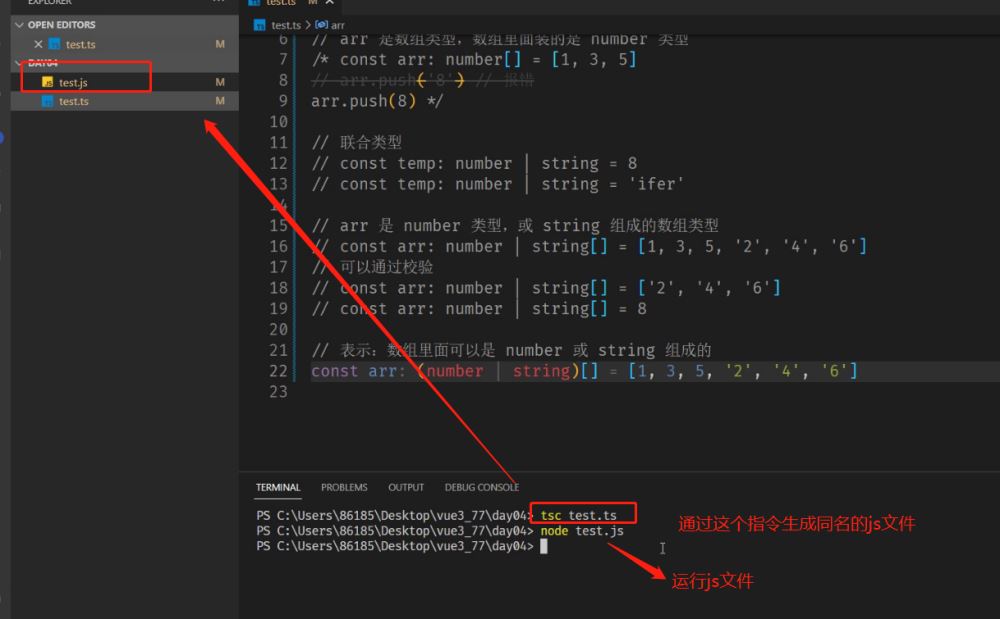Click the arr symbol breadcrumb
1000x619 pixels.
pyautogui.click(x=338, y=25)
